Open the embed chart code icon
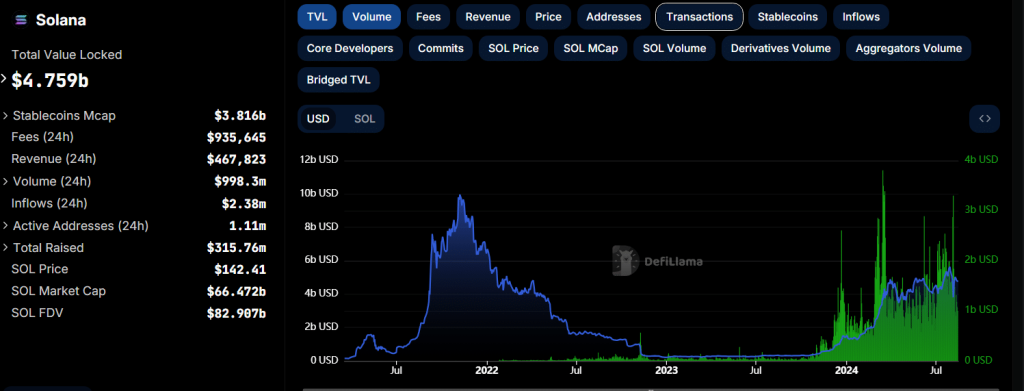The height and width of the screenshot is (391, 1024). [985, 119]
